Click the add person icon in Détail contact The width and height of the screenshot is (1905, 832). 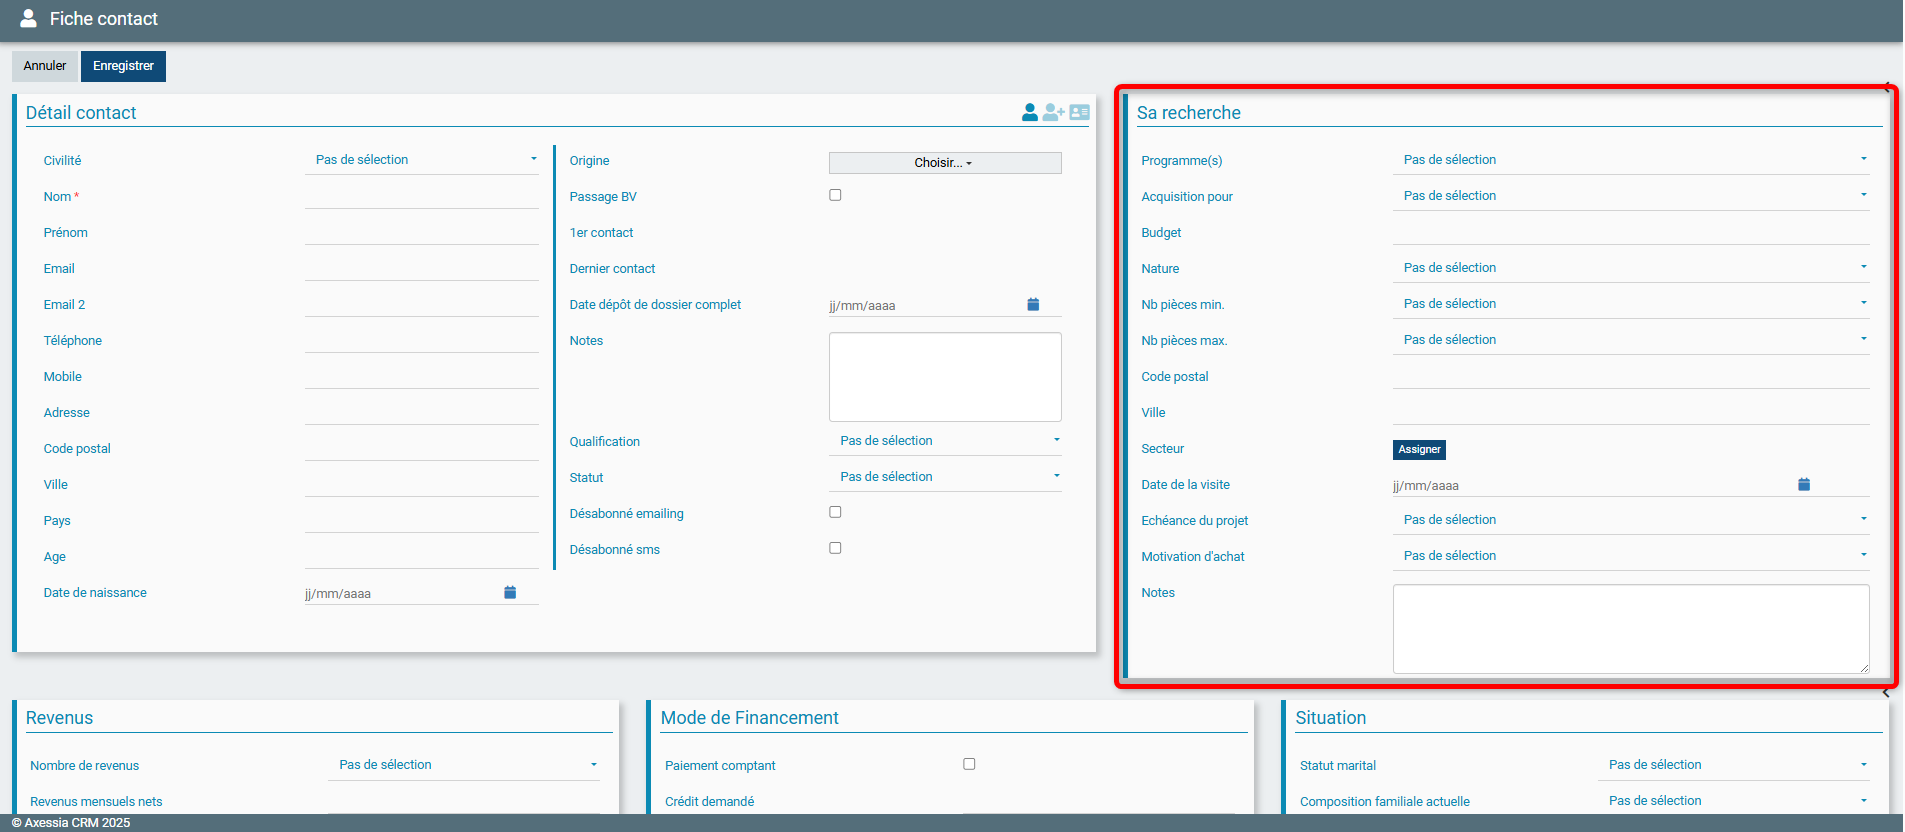[x=1053, y=113]
